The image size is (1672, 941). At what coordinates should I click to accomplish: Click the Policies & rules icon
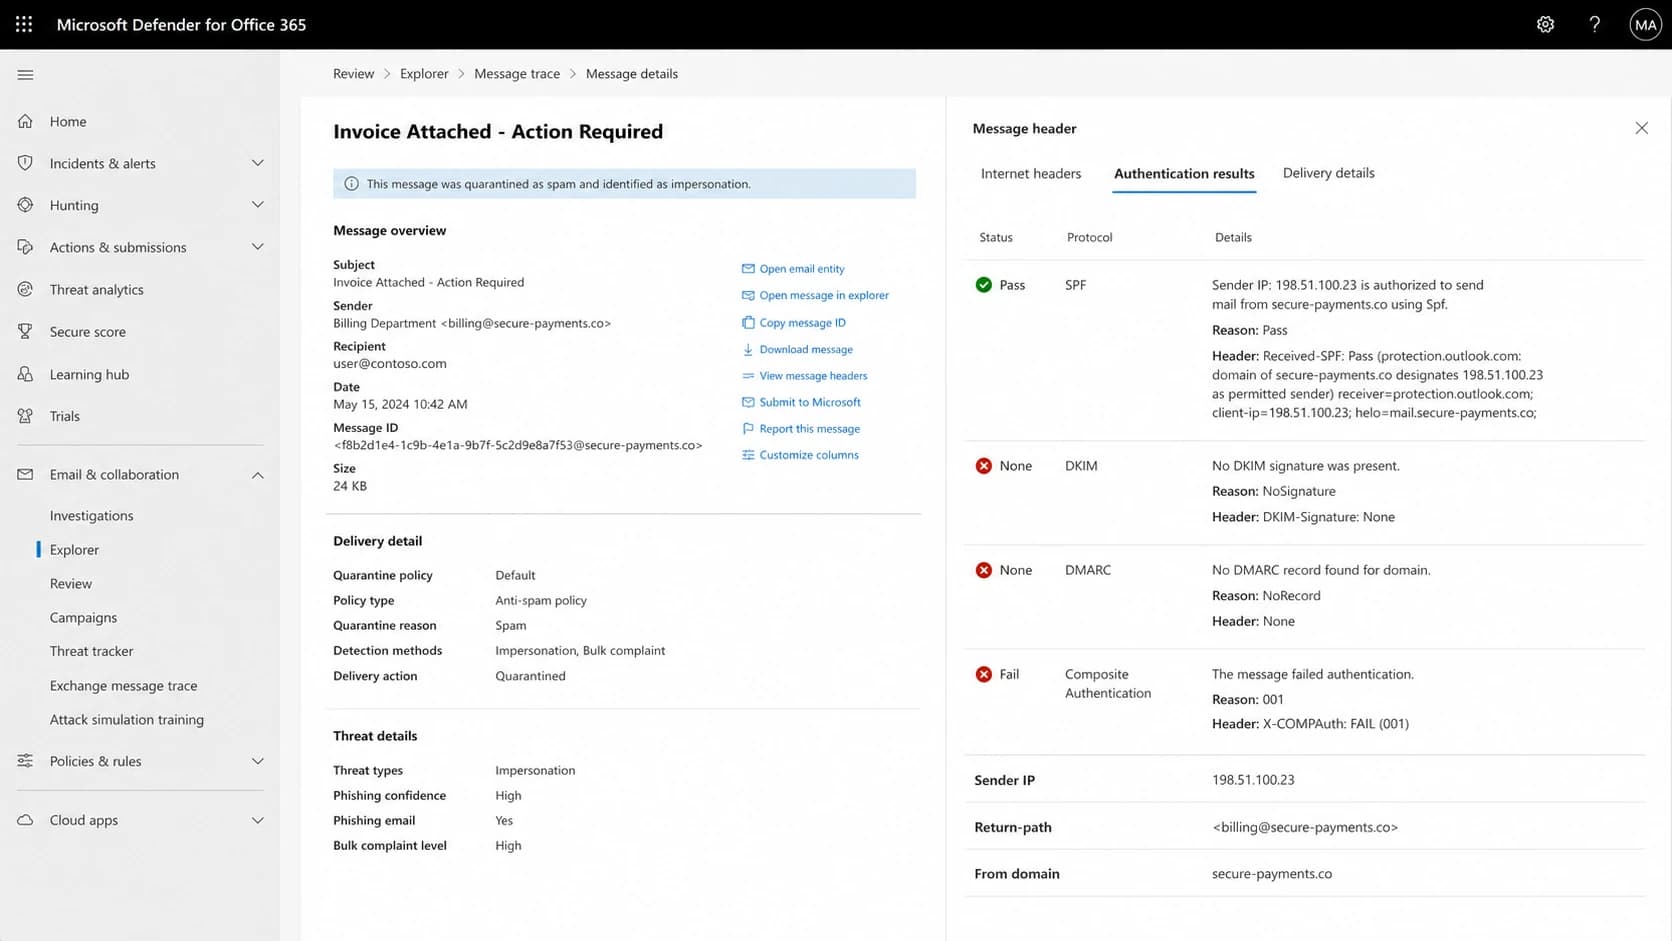point(25,761)
